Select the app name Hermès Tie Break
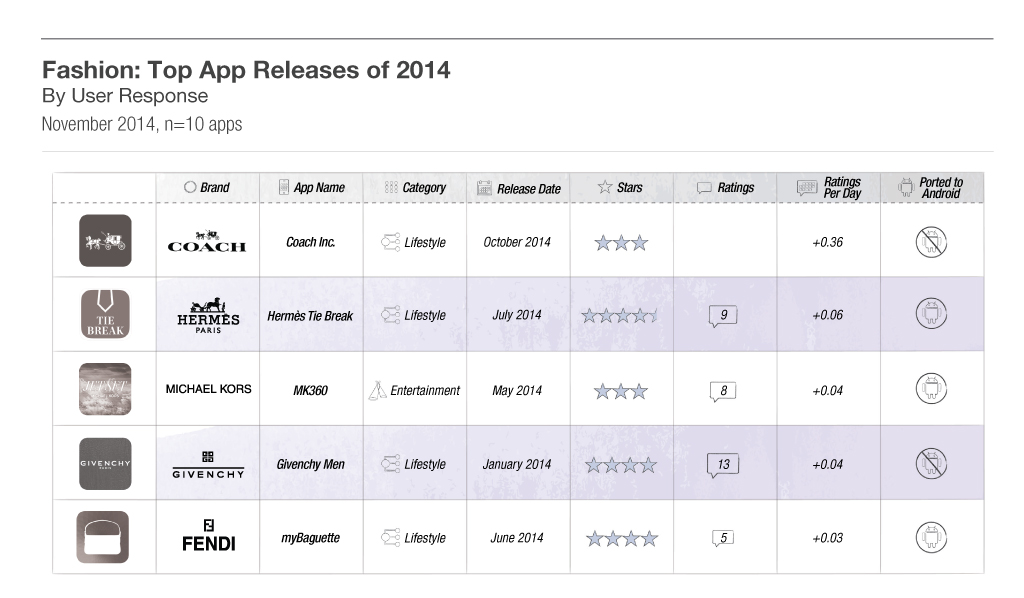Screen dimensions: 1024x598 (310, 316)
